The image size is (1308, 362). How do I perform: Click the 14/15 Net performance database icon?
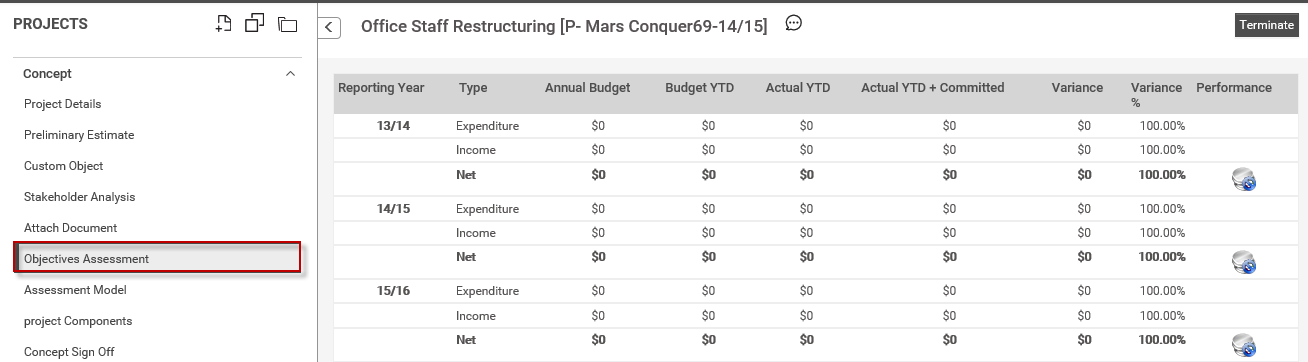pos(1244,262)
